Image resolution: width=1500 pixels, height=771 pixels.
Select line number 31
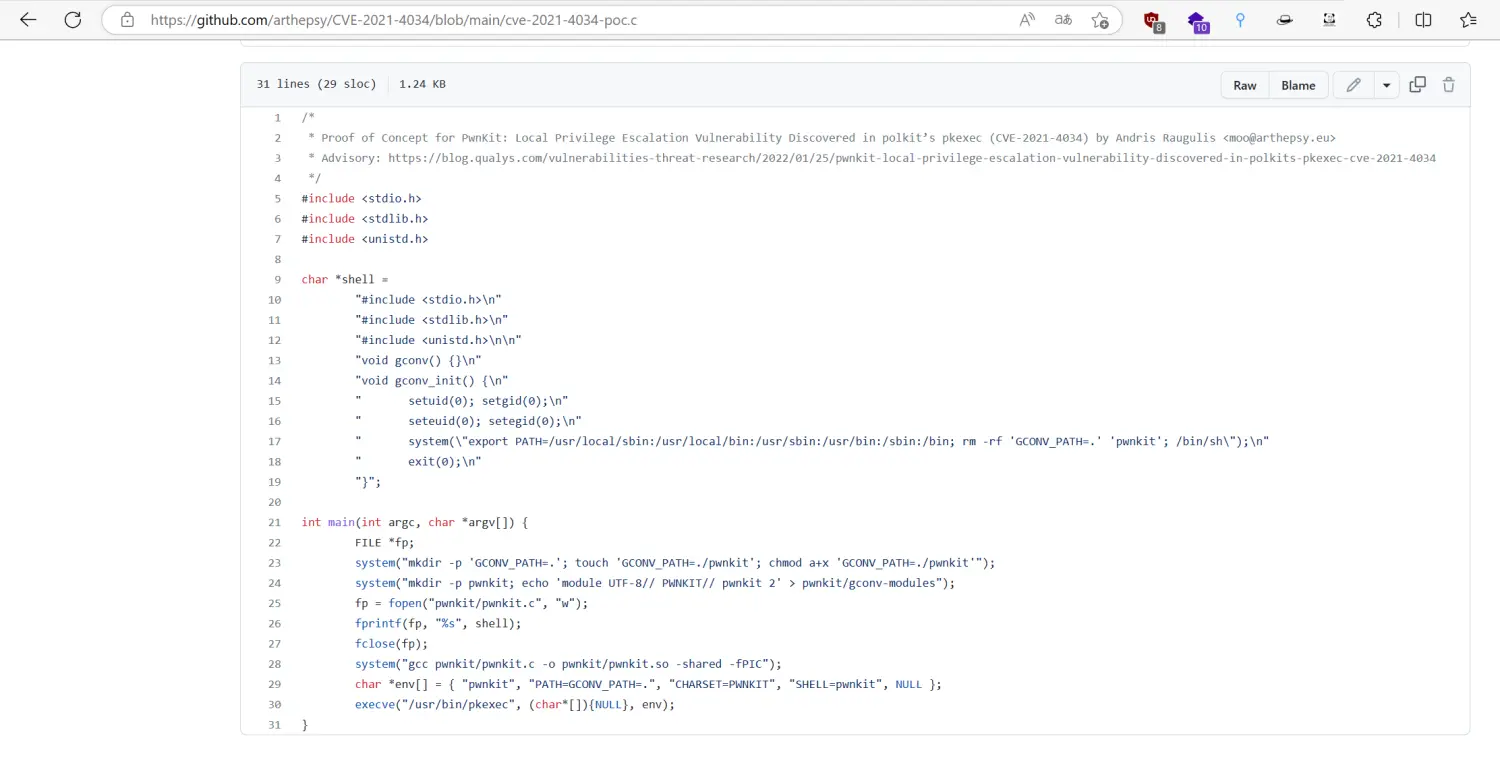(x=275, y=724)
